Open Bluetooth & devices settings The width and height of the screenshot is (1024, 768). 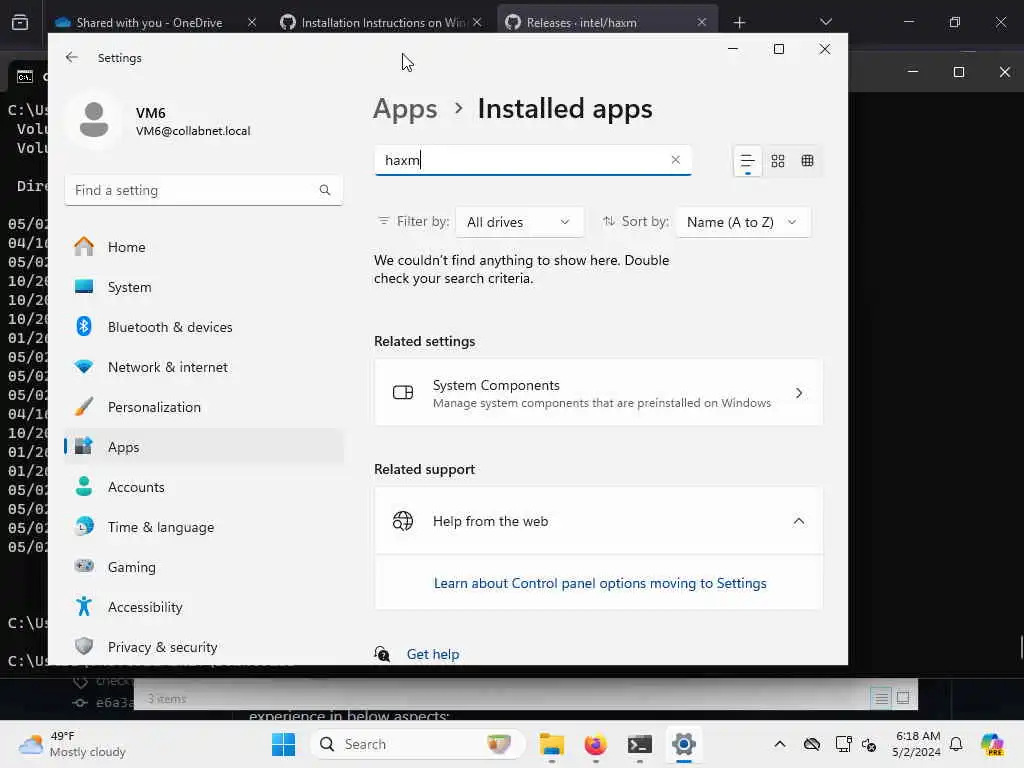point(204,327)
